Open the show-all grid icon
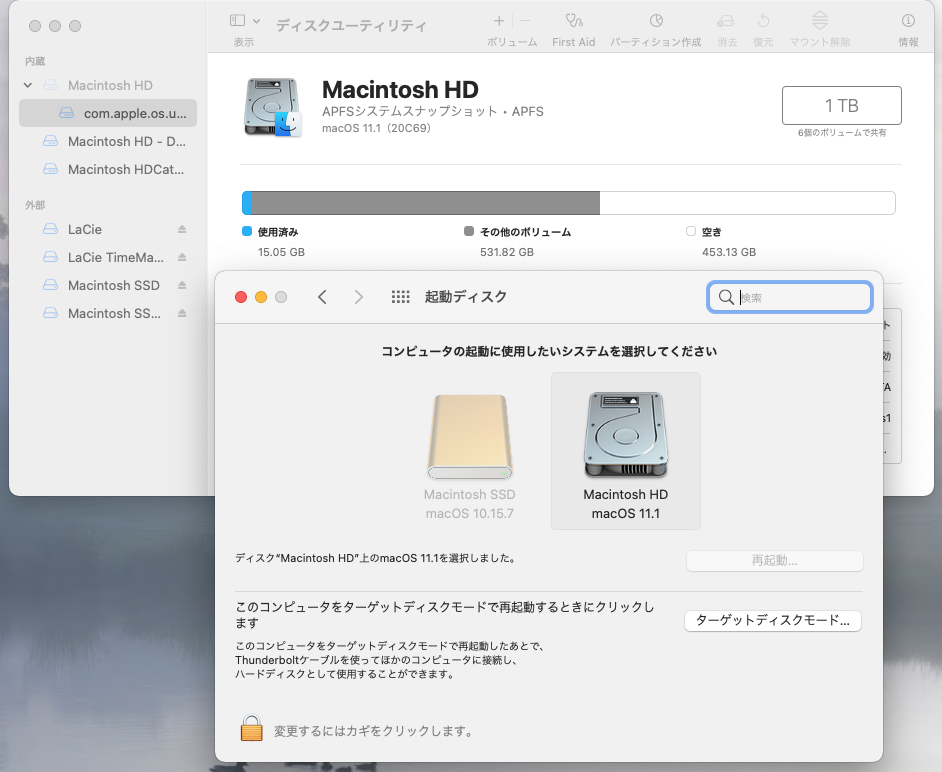942x772 pixels. pyautogui.click(x=401, y=297)
